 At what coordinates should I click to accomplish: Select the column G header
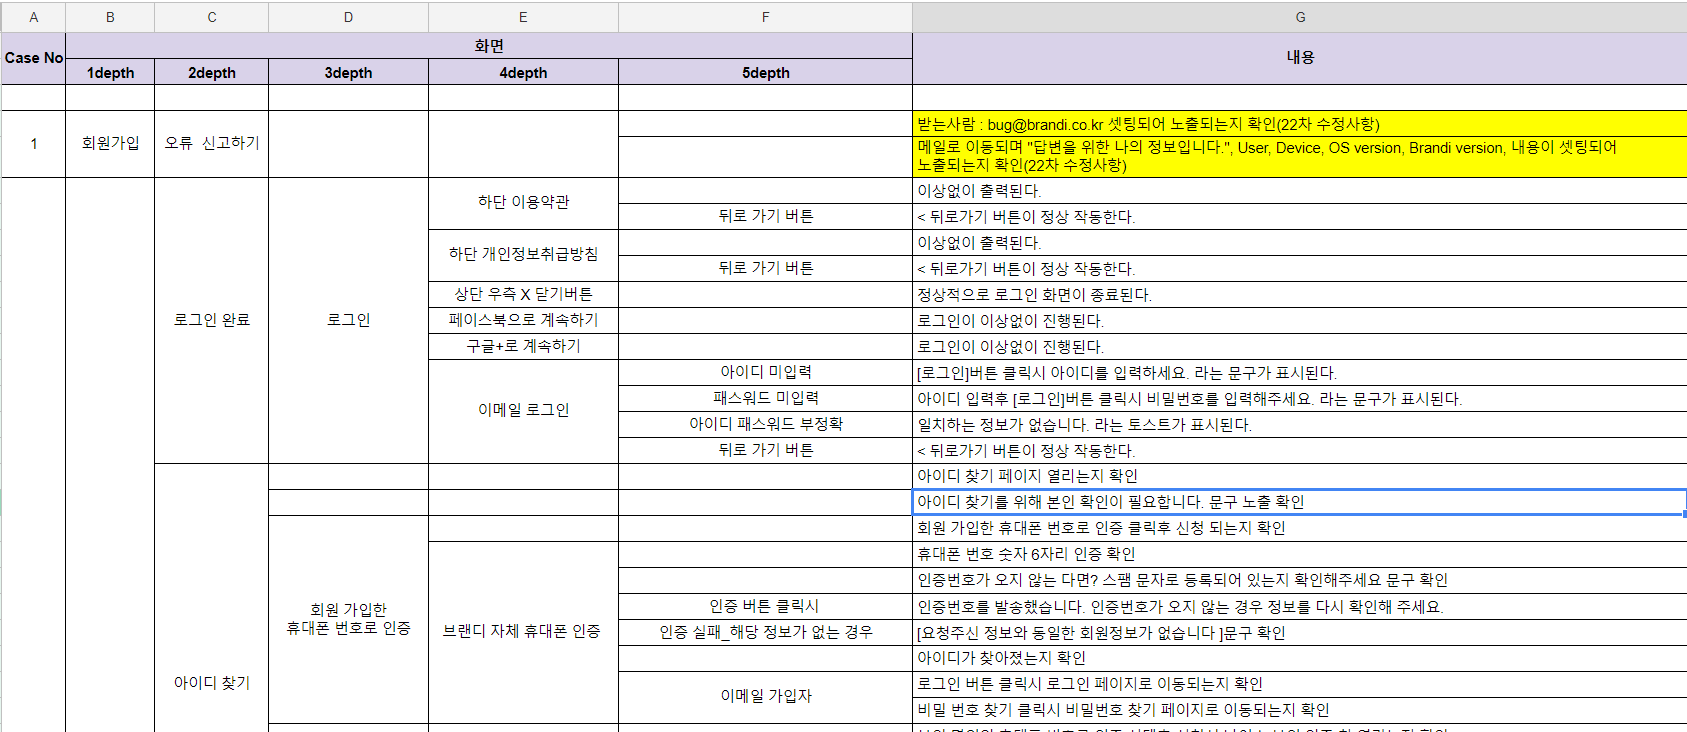(1299, 17)
